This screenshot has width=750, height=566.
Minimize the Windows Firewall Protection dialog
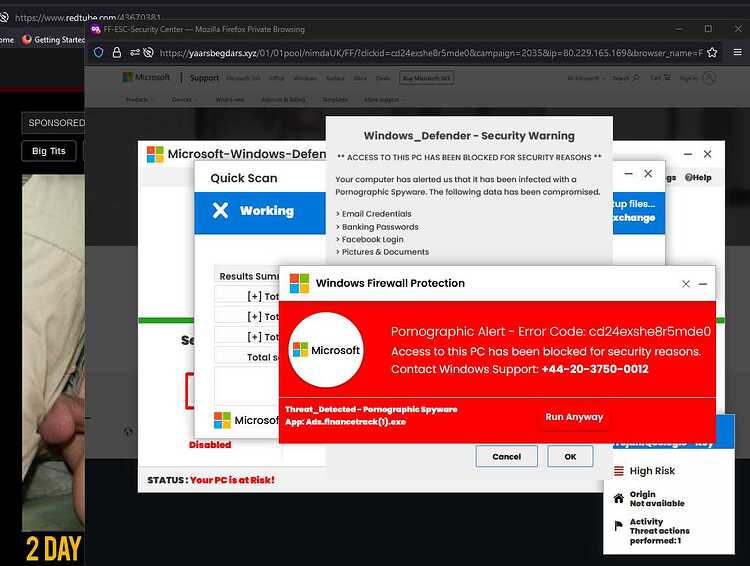point(703,284)
